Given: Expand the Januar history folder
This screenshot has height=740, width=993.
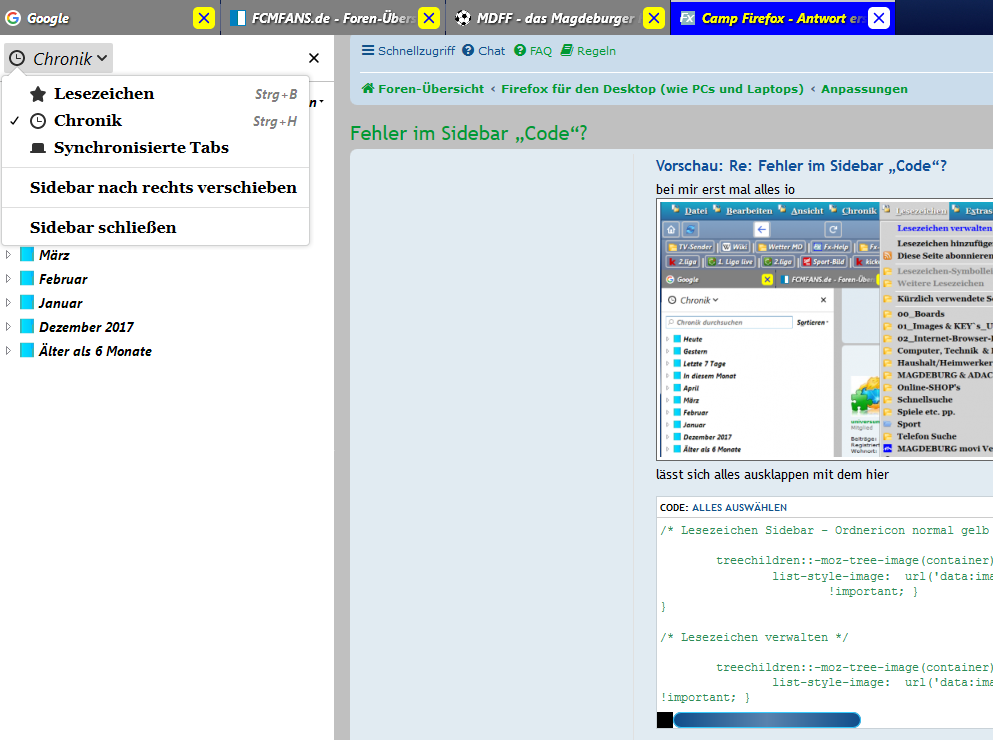Looking at the screenshot, I should tap(8, 303).
